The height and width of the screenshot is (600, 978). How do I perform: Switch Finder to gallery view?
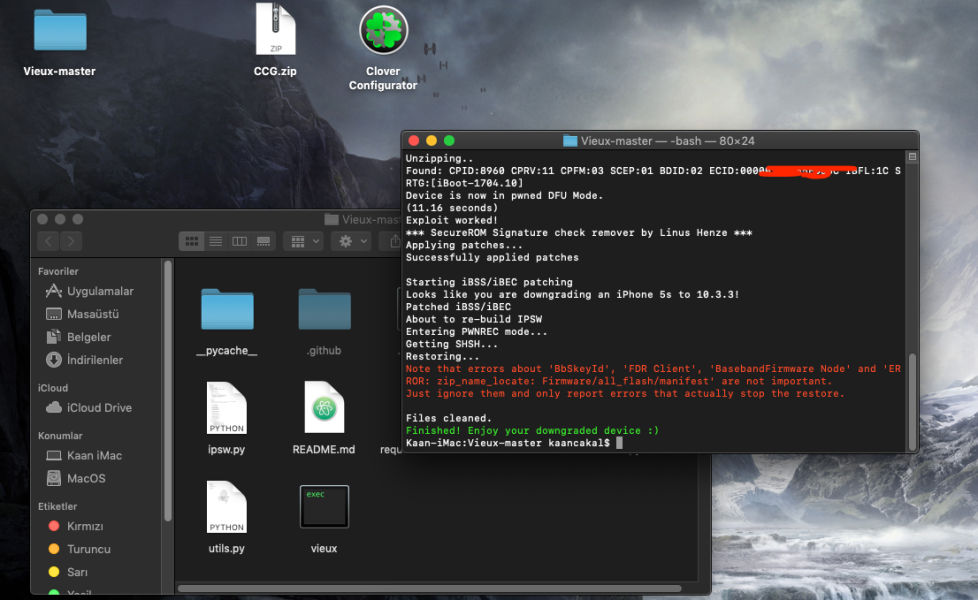pyautogui.click(x=264, y=241)
